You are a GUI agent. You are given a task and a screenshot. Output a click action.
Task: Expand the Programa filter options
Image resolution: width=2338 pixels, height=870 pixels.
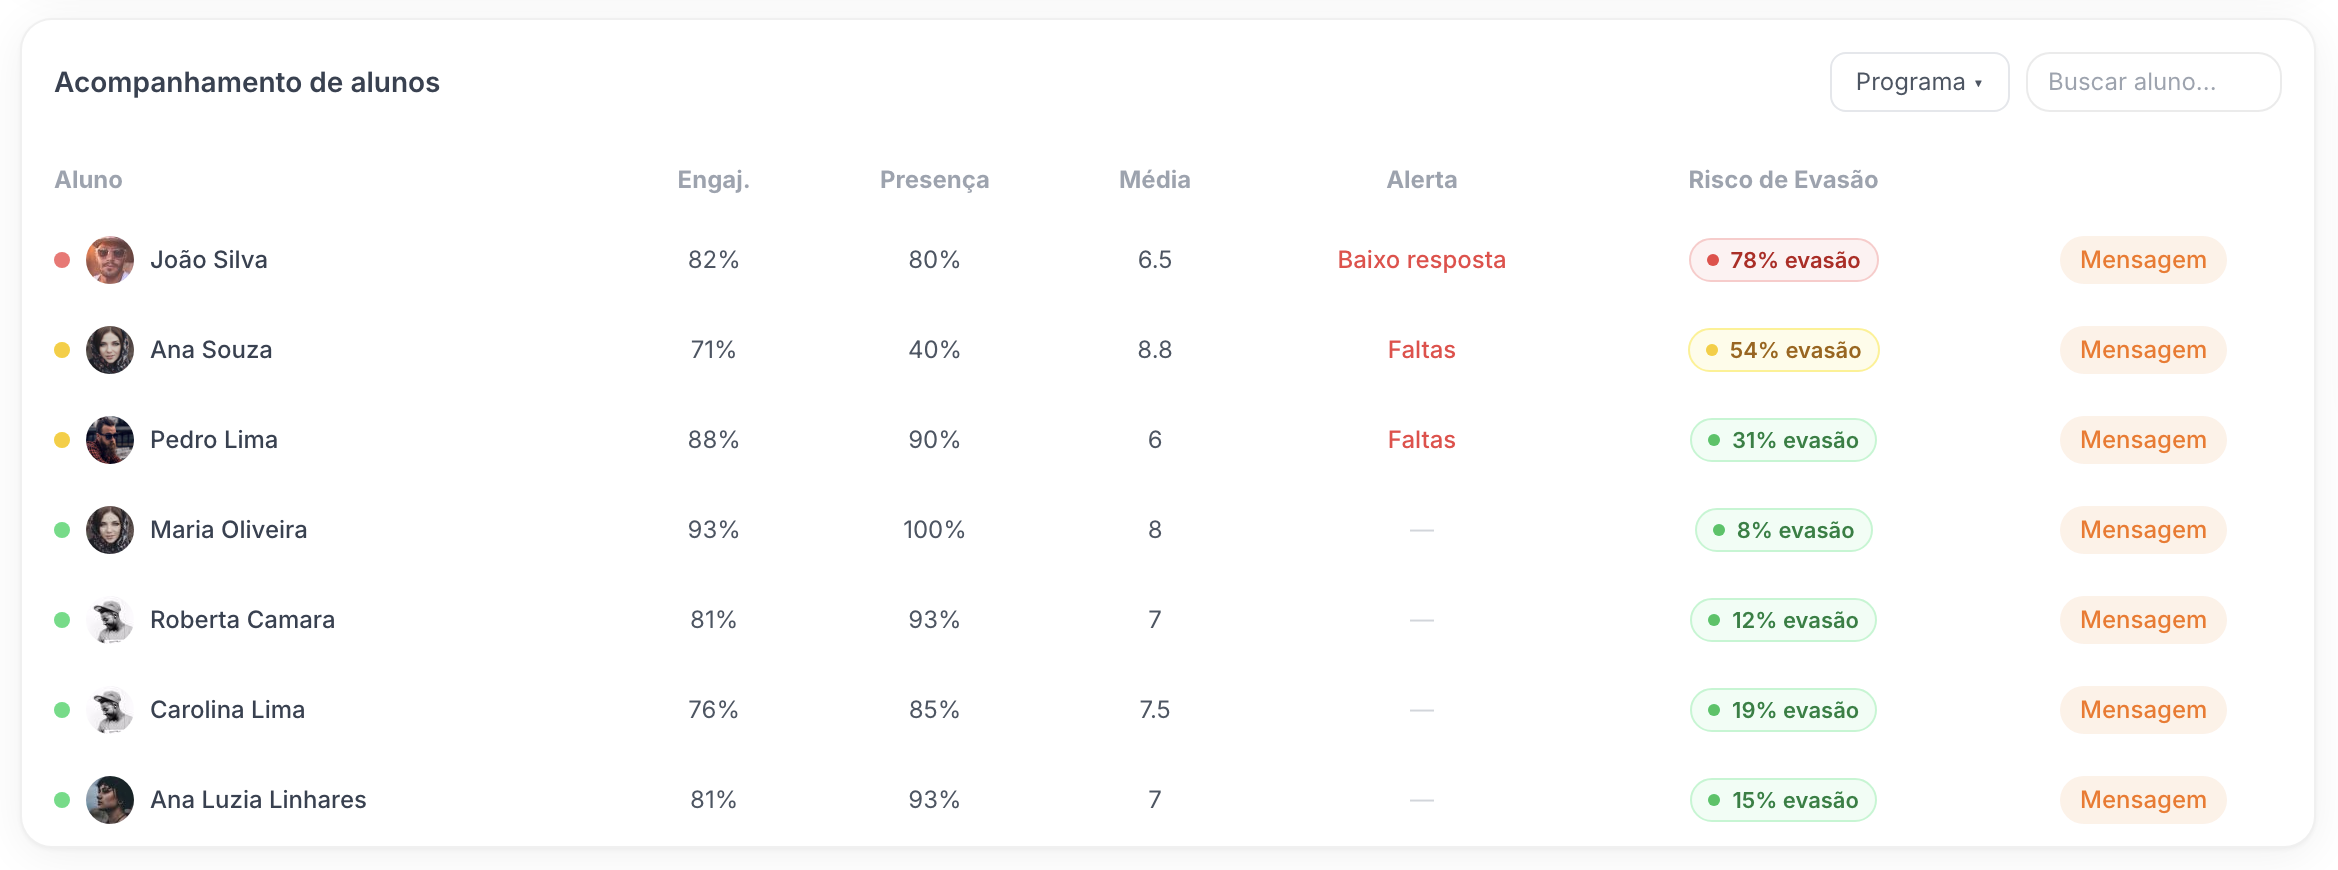click(1919, 81)
